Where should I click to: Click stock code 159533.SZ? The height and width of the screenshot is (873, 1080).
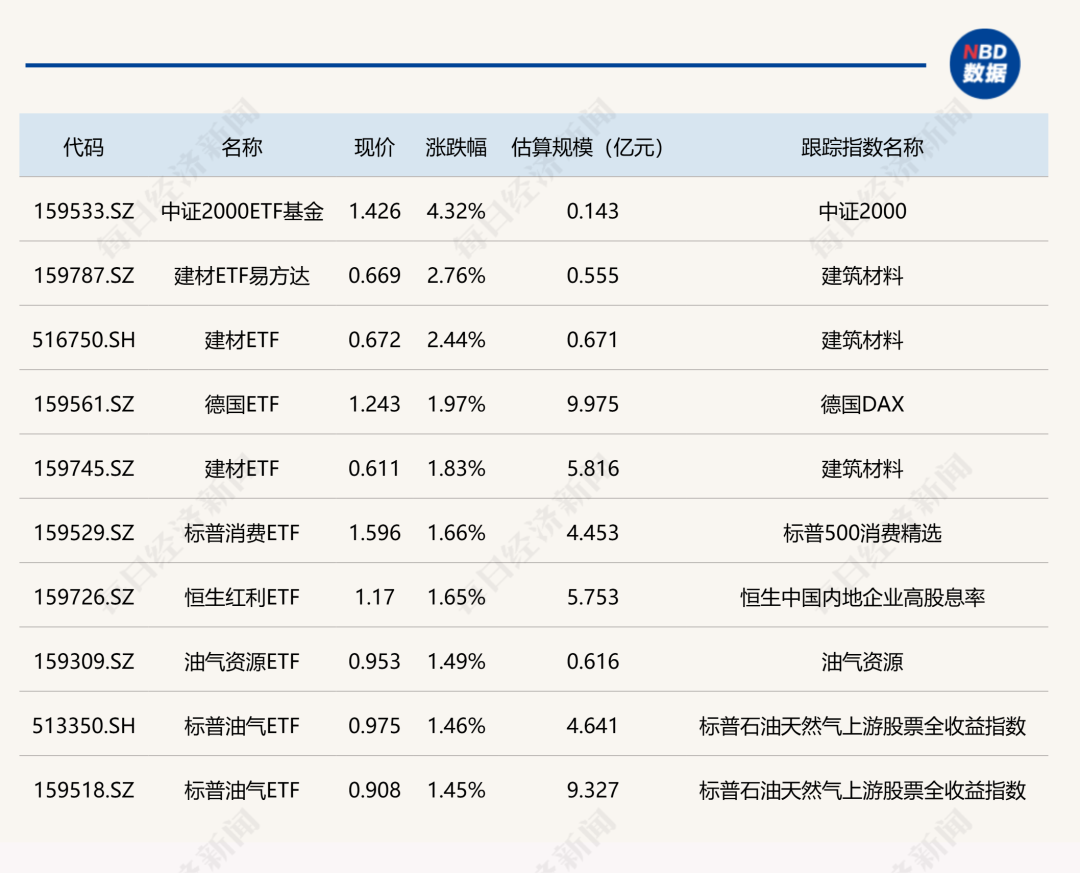83,211
